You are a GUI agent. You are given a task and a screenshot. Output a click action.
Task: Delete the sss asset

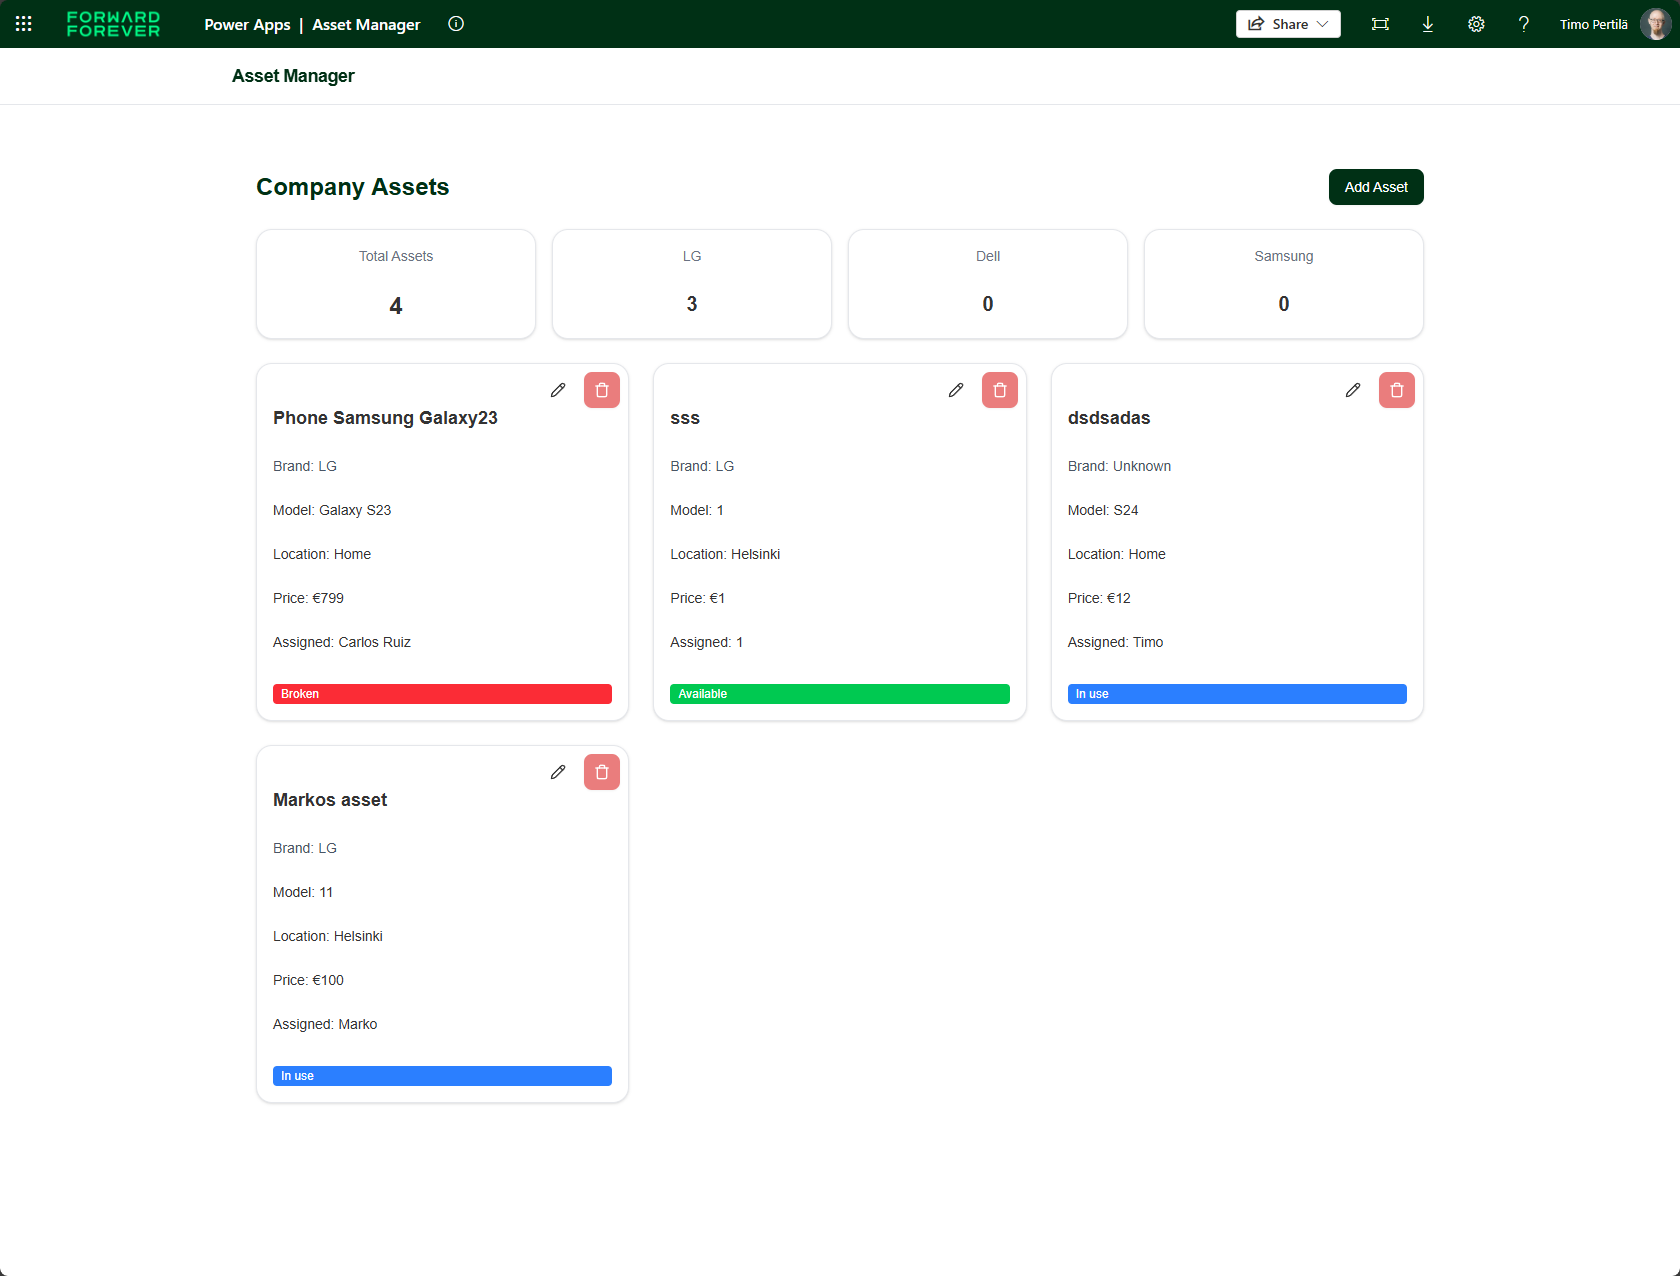[x=1000, y=390]
